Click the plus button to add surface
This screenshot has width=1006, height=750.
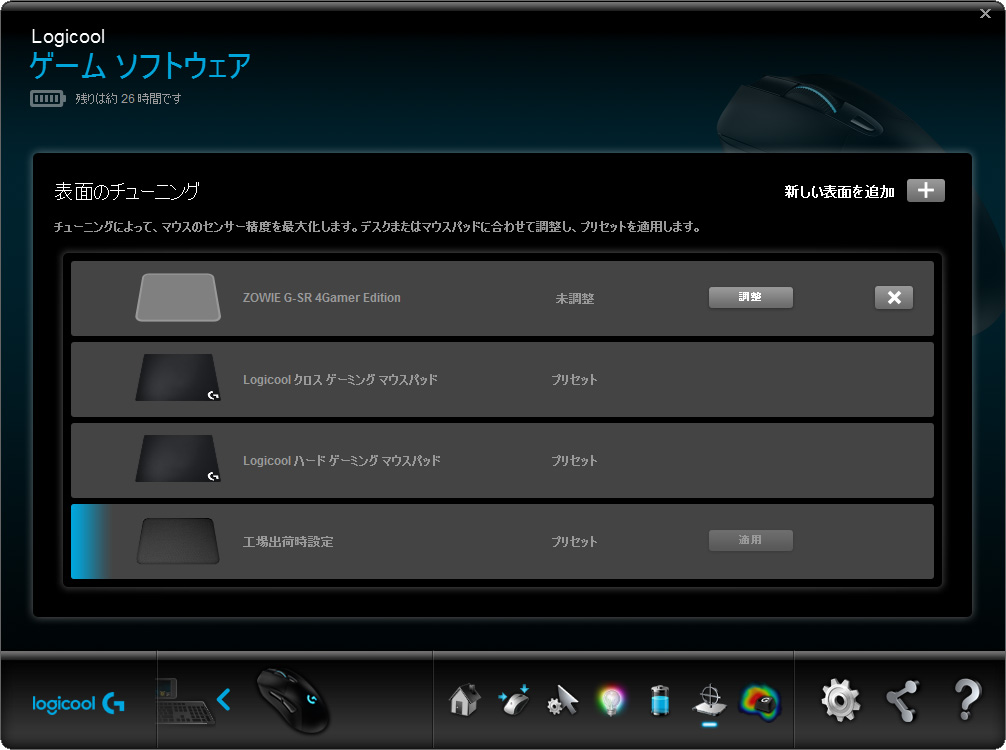coord(925,191)
